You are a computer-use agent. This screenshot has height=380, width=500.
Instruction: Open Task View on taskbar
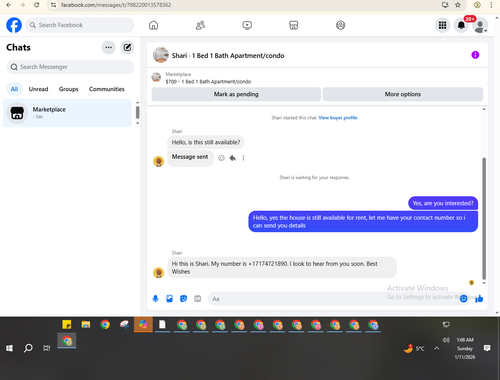pos(47,348)
